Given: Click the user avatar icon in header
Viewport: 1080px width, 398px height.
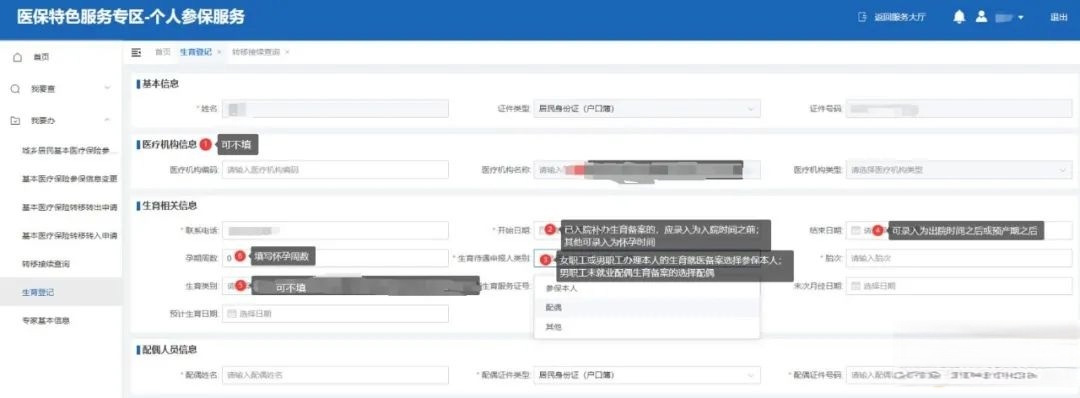Looking at the screenshot, I should 982,18.
